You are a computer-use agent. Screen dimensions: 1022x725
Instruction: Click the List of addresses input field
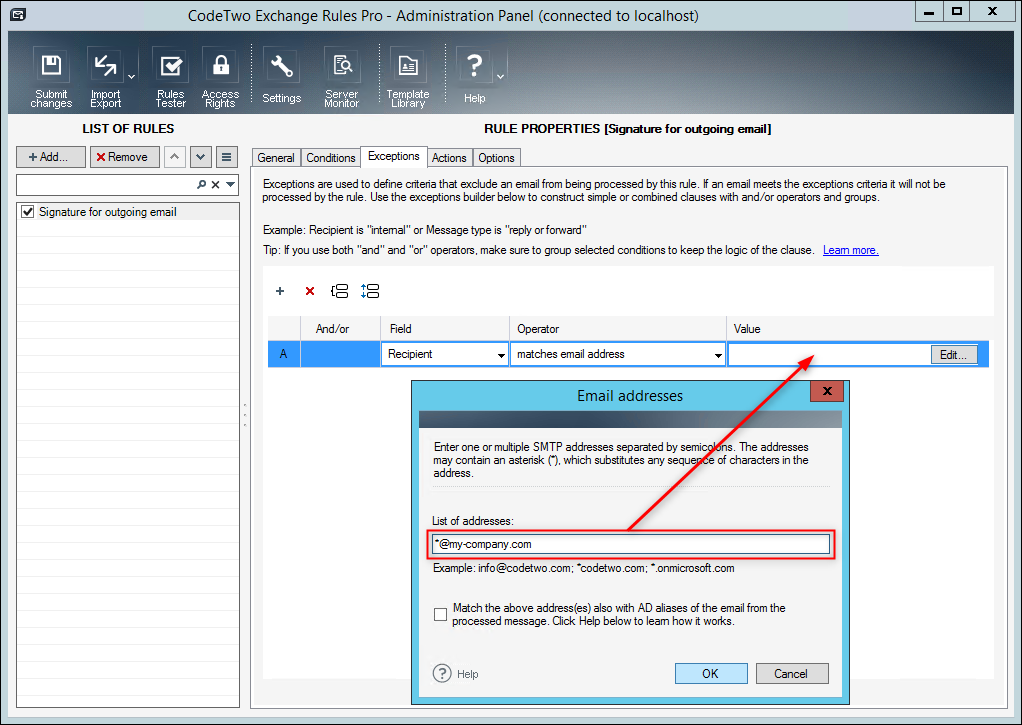631,544
